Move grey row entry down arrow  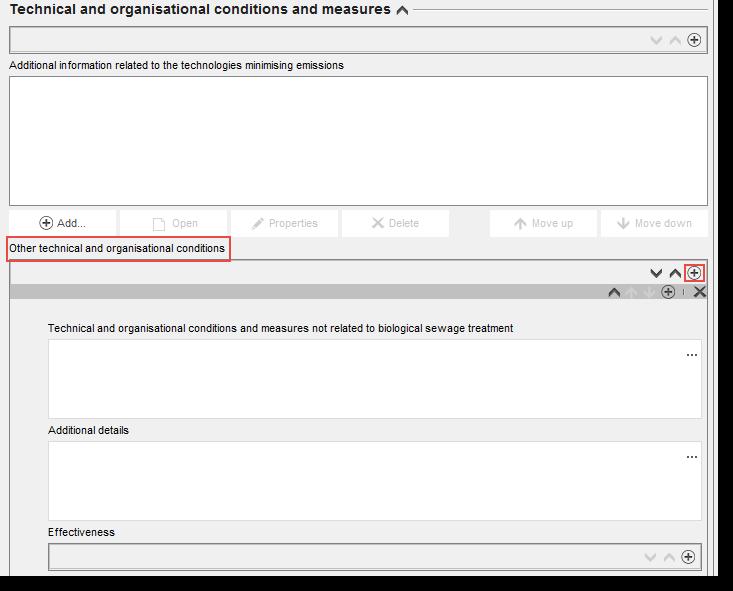click(x=649, y=292)
